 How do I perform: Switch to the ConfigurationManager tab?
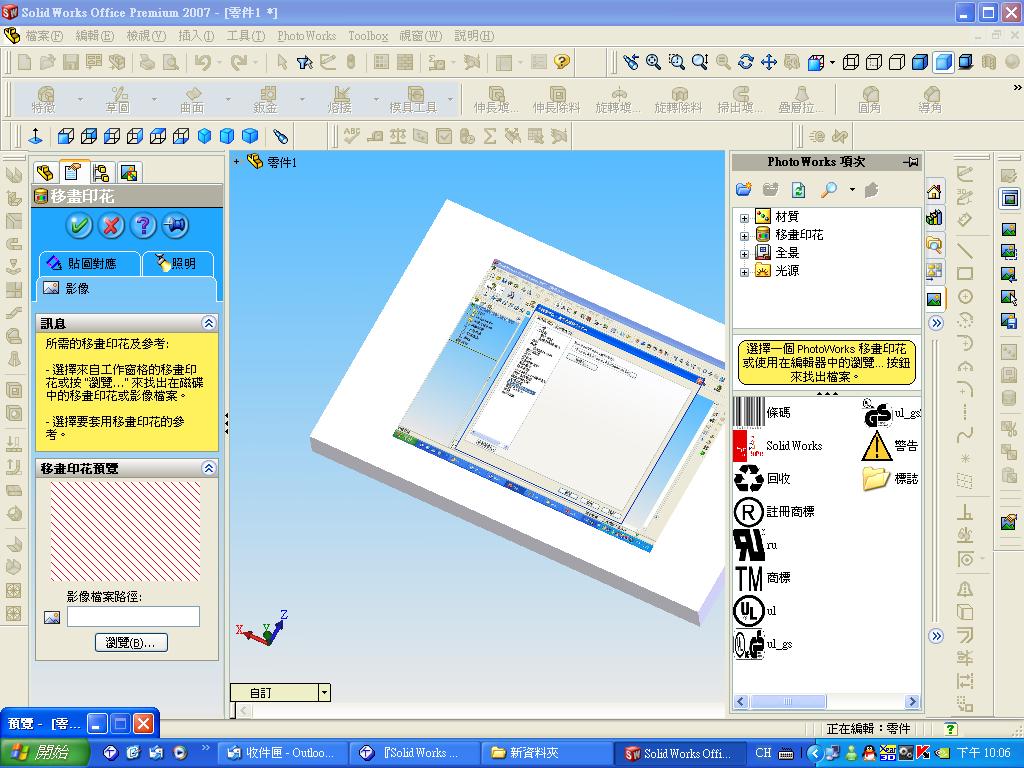101,172
